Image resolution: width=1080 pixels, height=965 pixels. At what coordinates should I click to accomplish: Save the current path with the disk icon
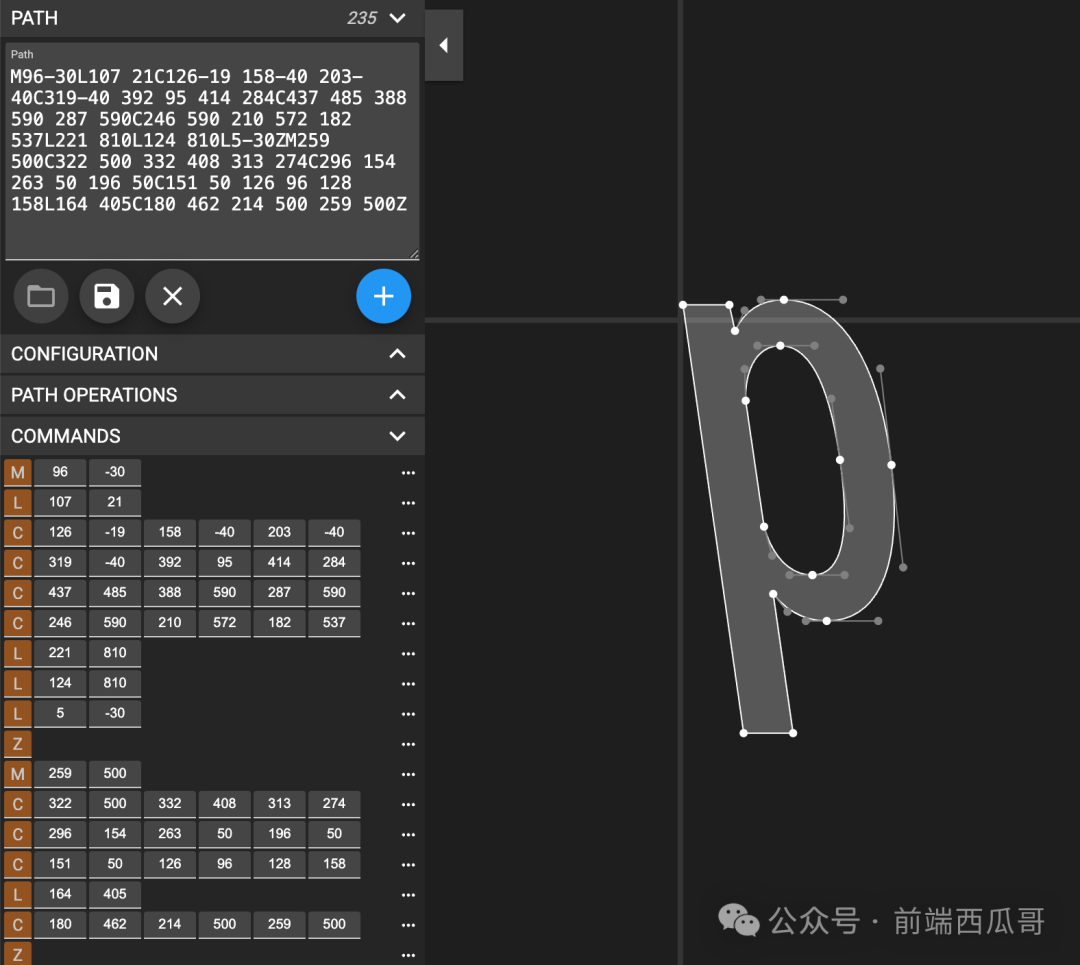106,296
